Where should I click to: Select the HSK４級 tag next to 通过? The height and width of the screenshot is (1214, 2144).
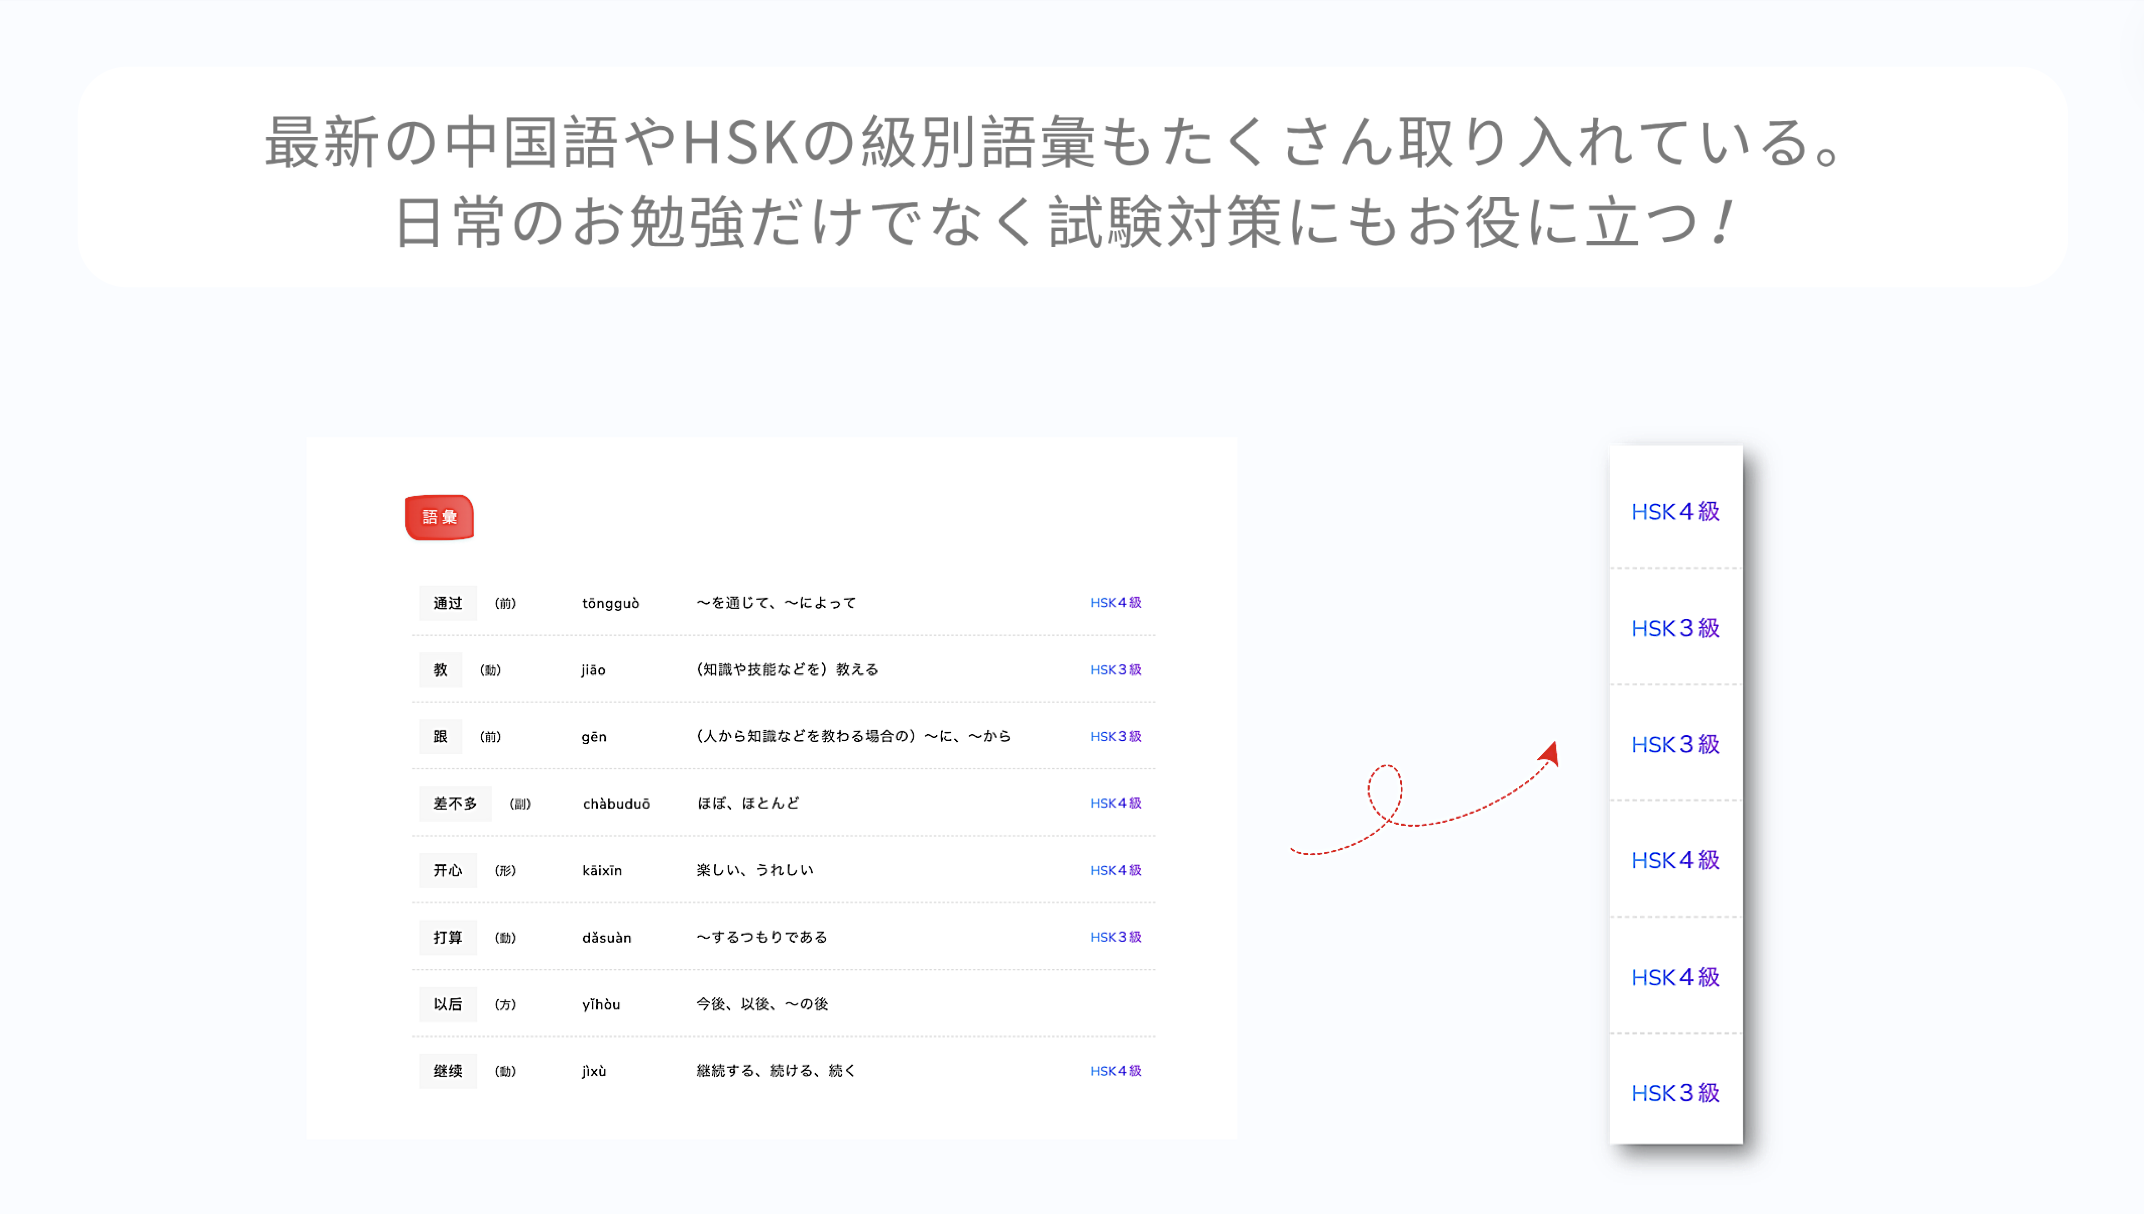[1115, 602]
